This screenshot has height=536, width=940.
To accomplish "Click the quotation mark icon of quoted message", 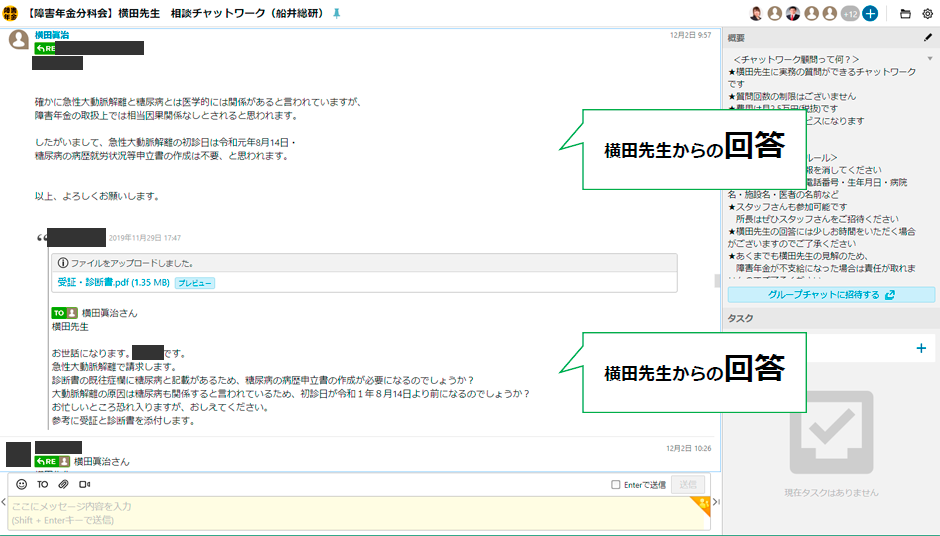I will click(41, 238).
